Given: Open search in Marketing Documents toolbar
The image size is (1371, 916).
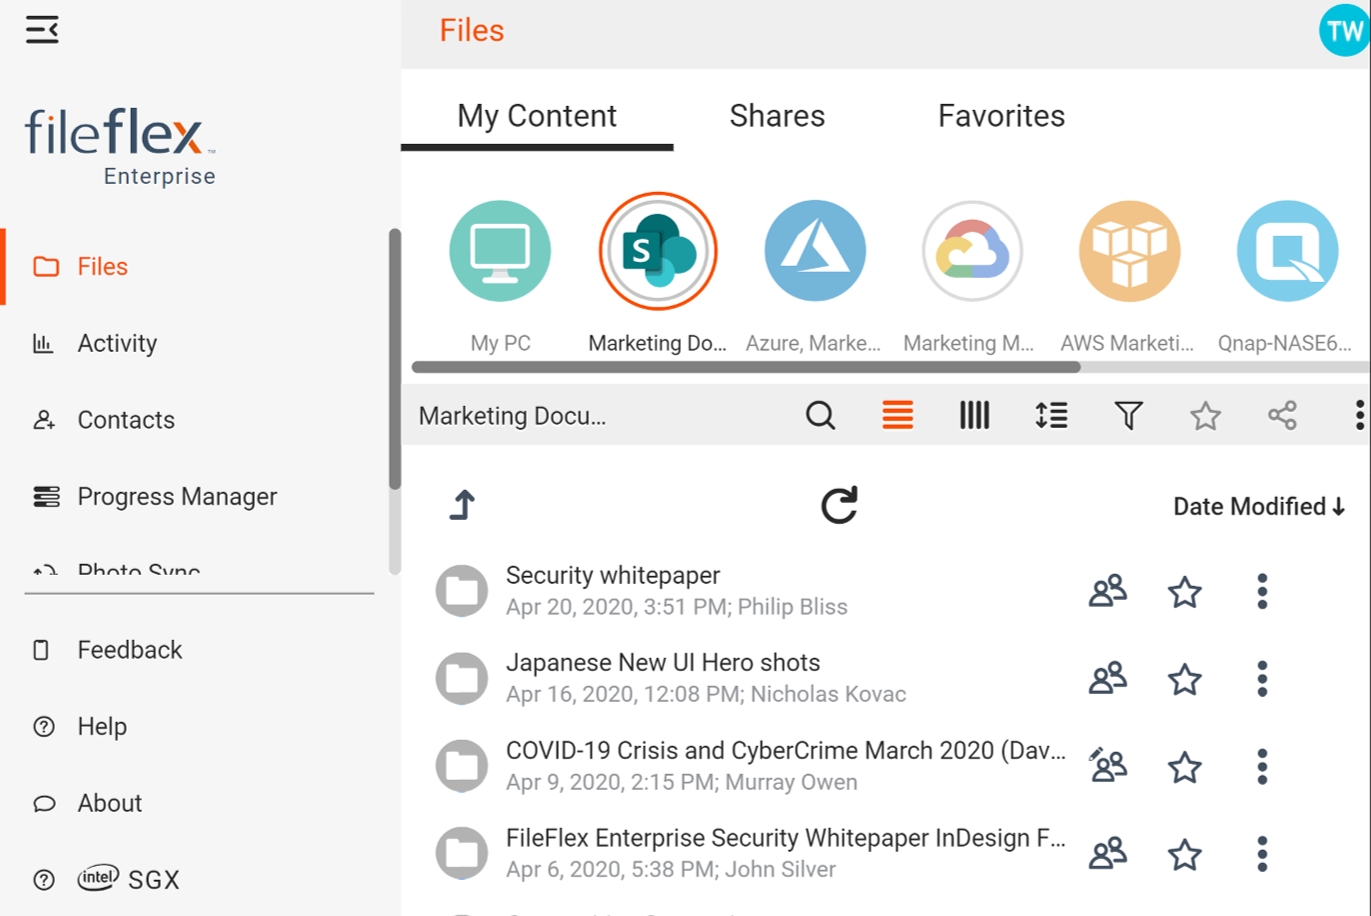Looking at the screenshot, I should [820, 415].
